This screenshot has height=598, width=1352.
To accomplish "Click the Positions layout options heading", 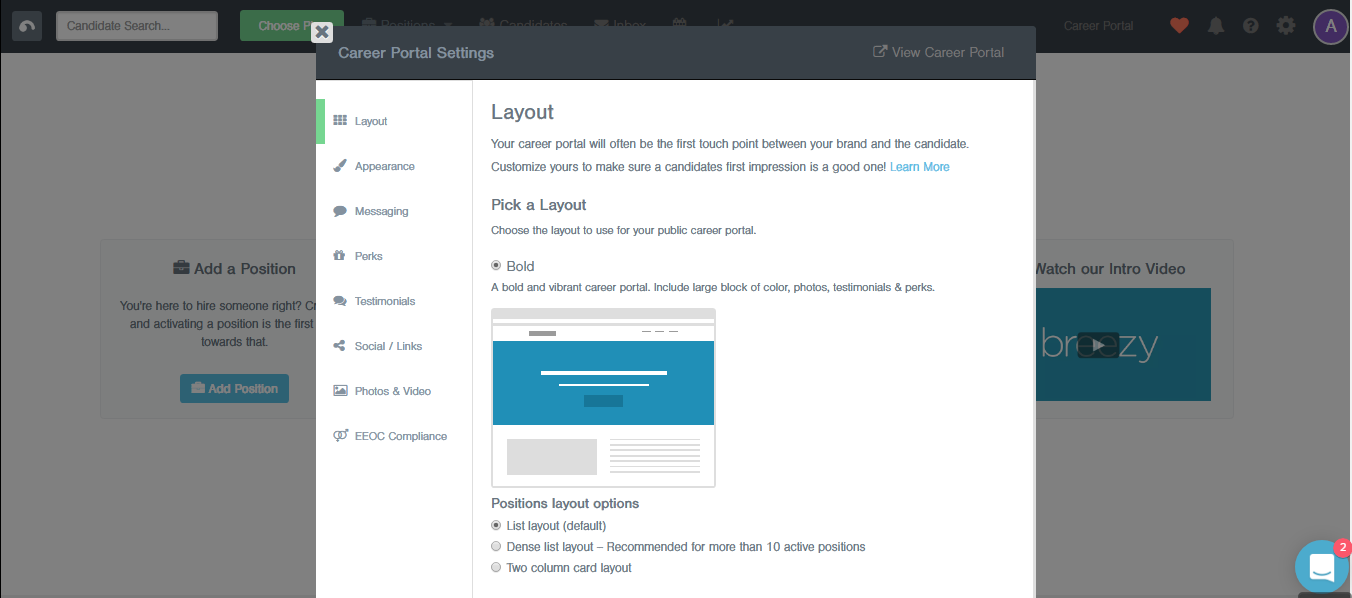I will [565, 503].
